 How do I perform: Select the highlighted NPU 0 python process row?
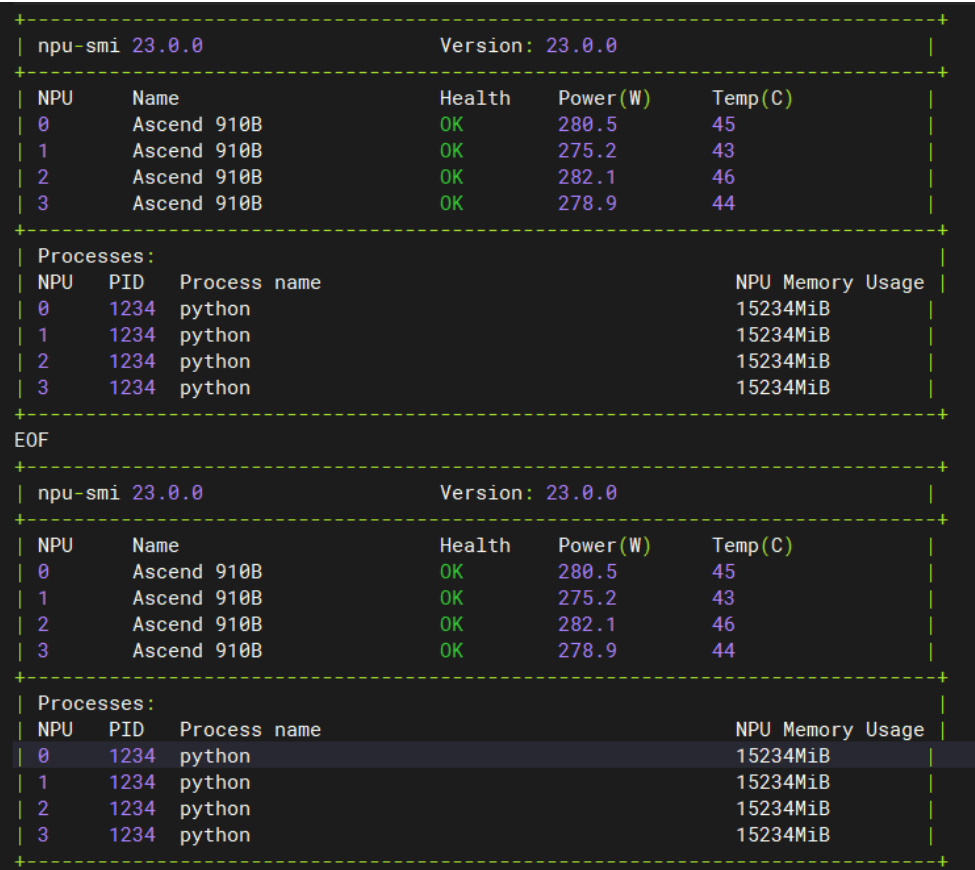[x=494, y=755]
